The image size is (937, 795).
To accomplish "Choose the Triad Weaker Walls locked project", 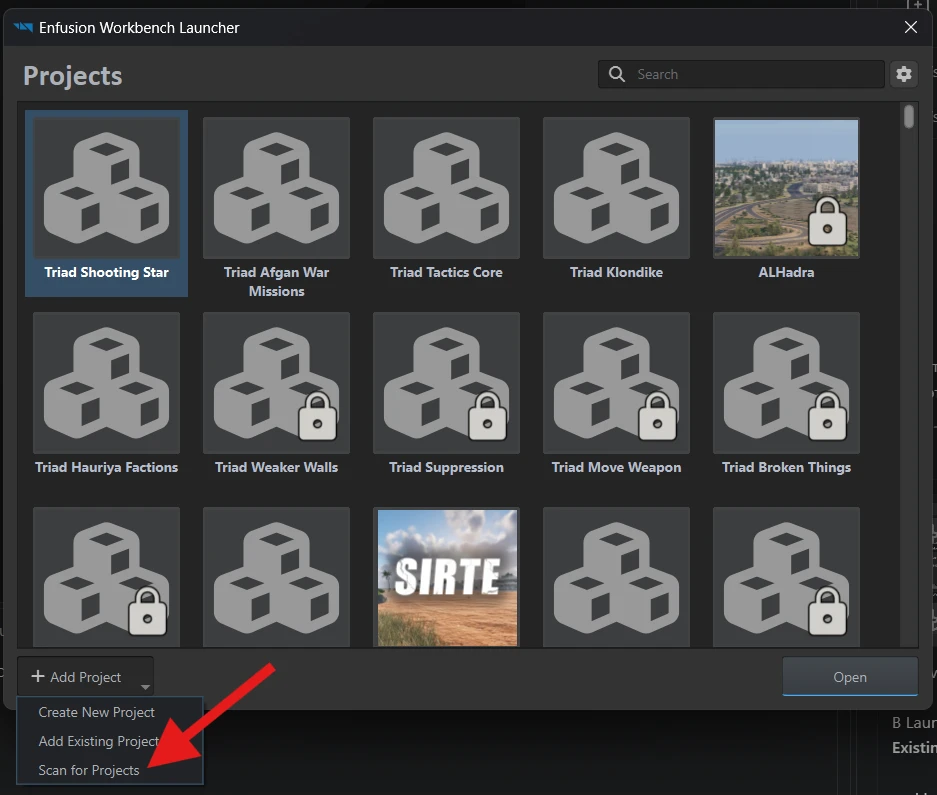I will 276,383.
